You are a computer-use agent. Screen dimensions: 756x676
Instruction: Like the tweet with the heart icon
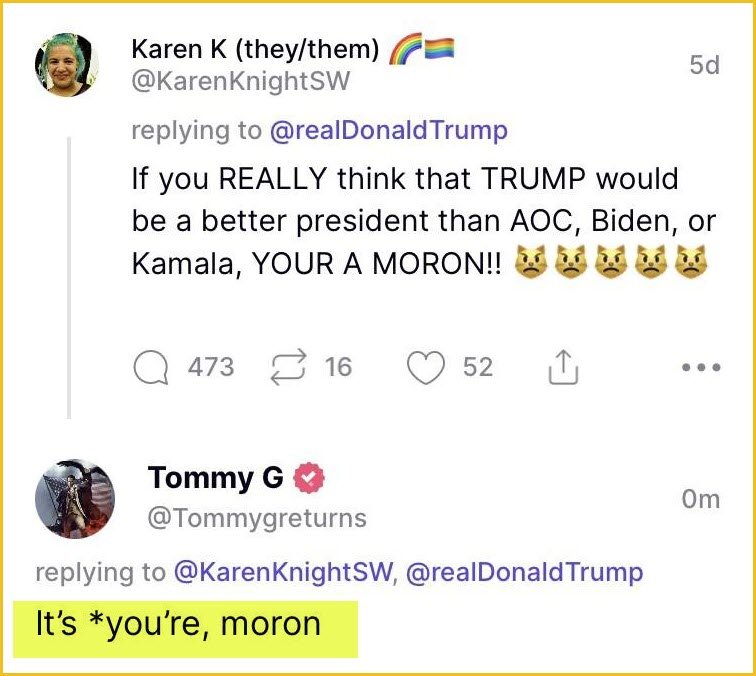425,368
